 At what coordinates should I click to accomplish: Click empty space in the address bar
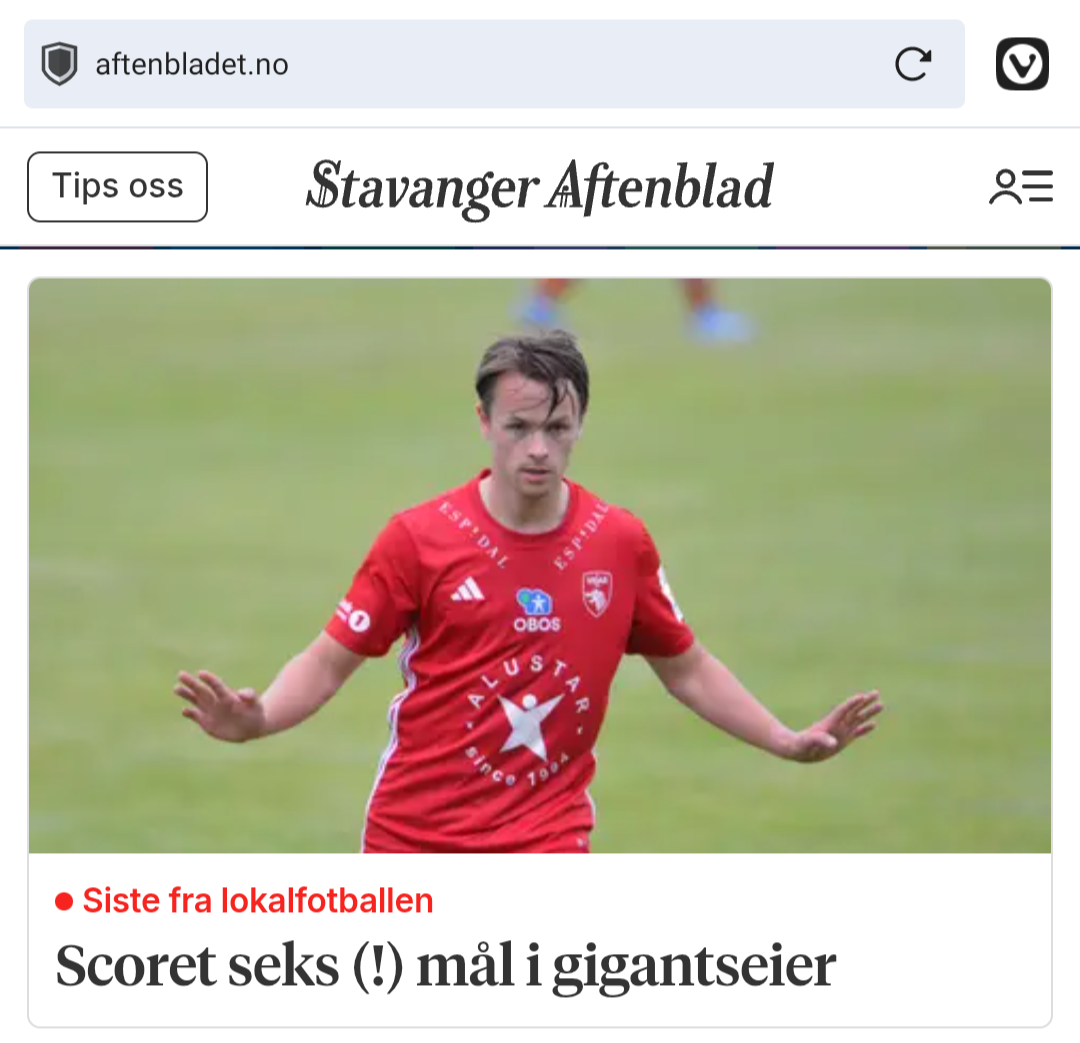(585, 64)
